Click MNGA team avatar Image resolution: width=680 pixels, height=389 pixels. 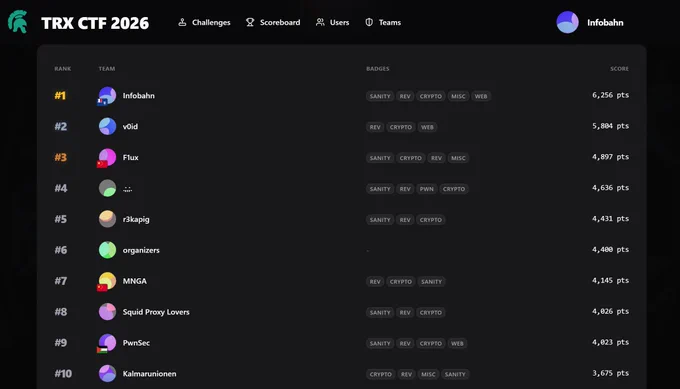[x=107, y=281]
